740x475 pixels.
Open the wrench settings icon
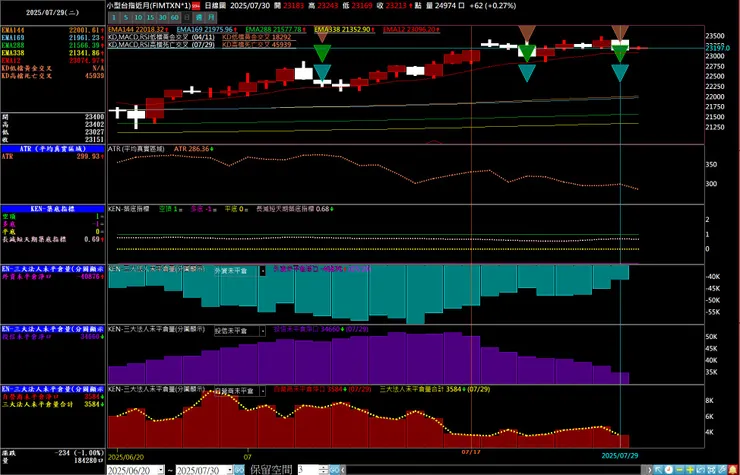(x=722, y=470)
